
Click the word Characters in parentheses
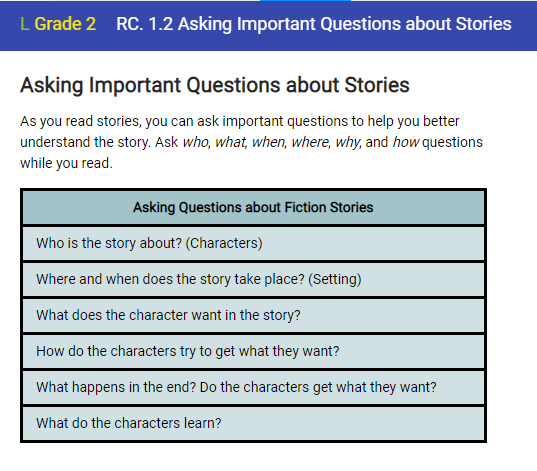(x=224, y=243)
